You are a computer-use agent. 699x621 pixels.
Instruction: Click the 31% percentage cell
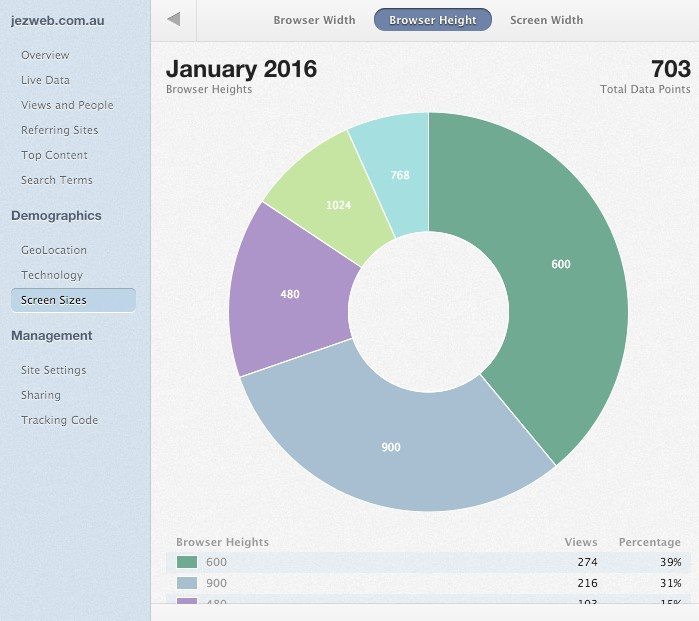(670, 583)
